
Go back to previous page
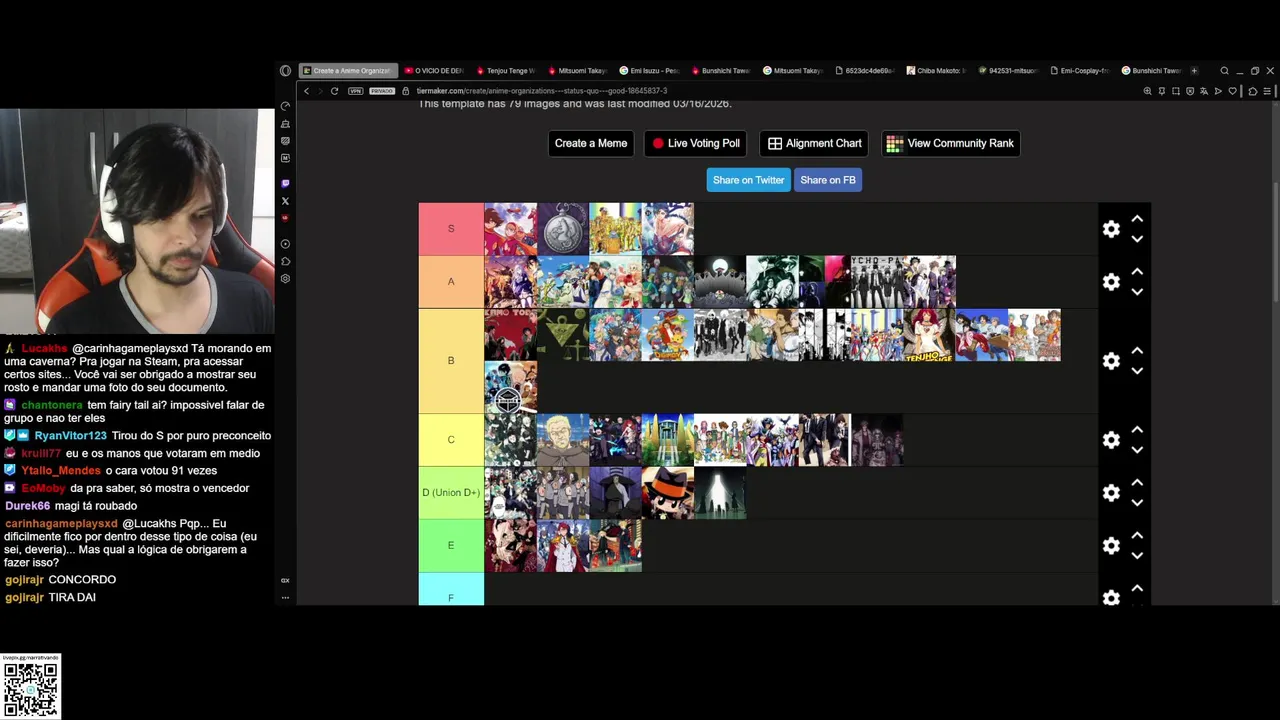(306, 91)
